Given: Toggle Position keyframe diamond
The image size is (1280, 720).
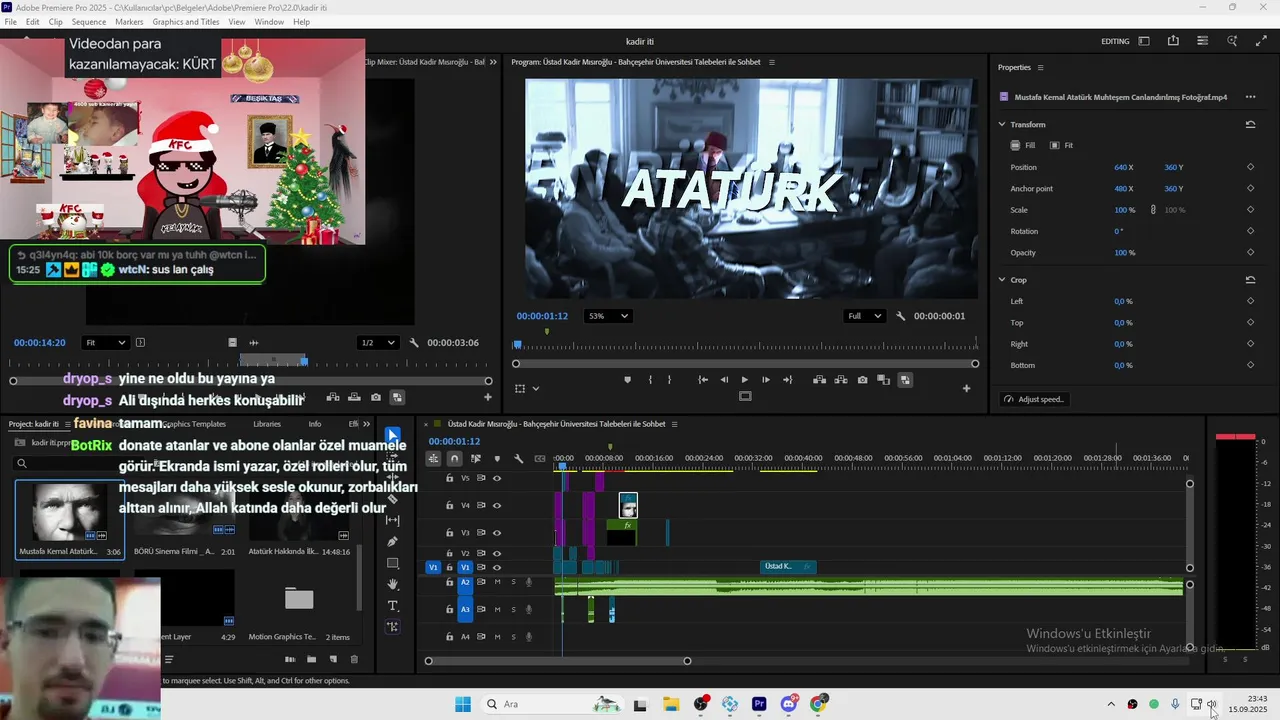Looking at the screenshot, I should pyautogui.click(x=1250, y=167).
